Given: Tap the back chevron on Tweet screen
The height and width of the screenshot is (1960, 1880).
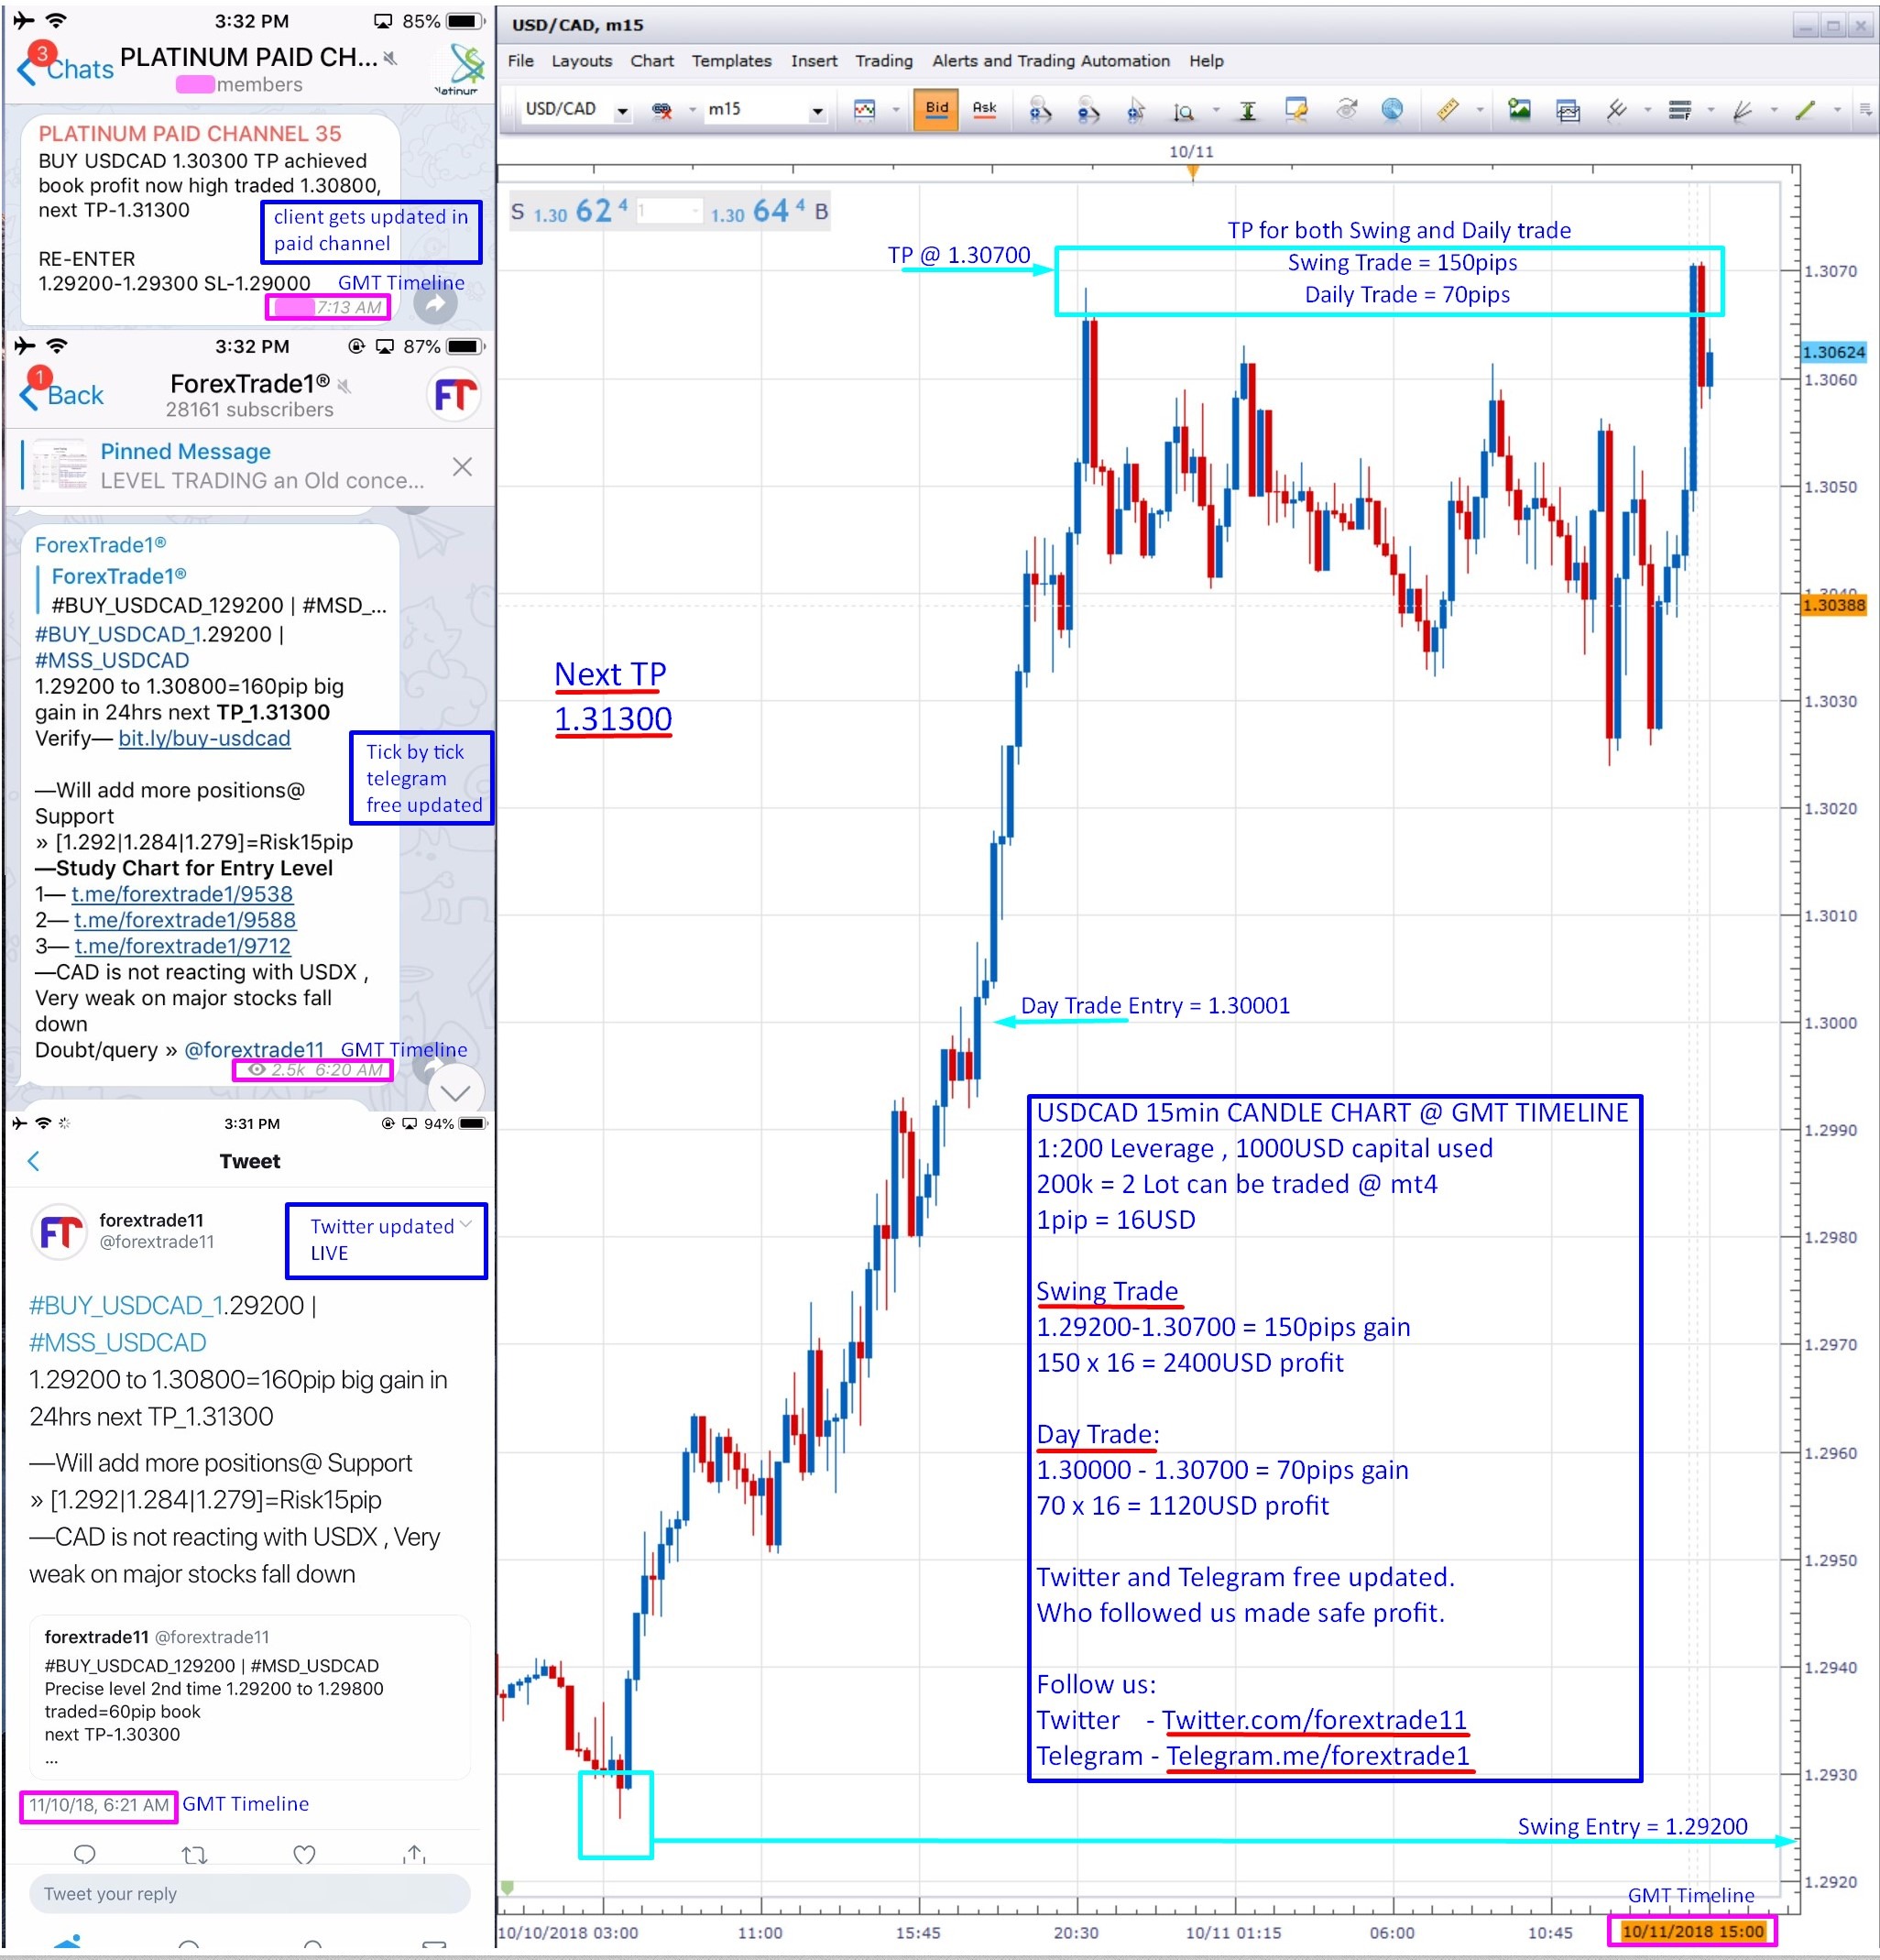Looking at the screenshot, I should [x=34, y=1161].
